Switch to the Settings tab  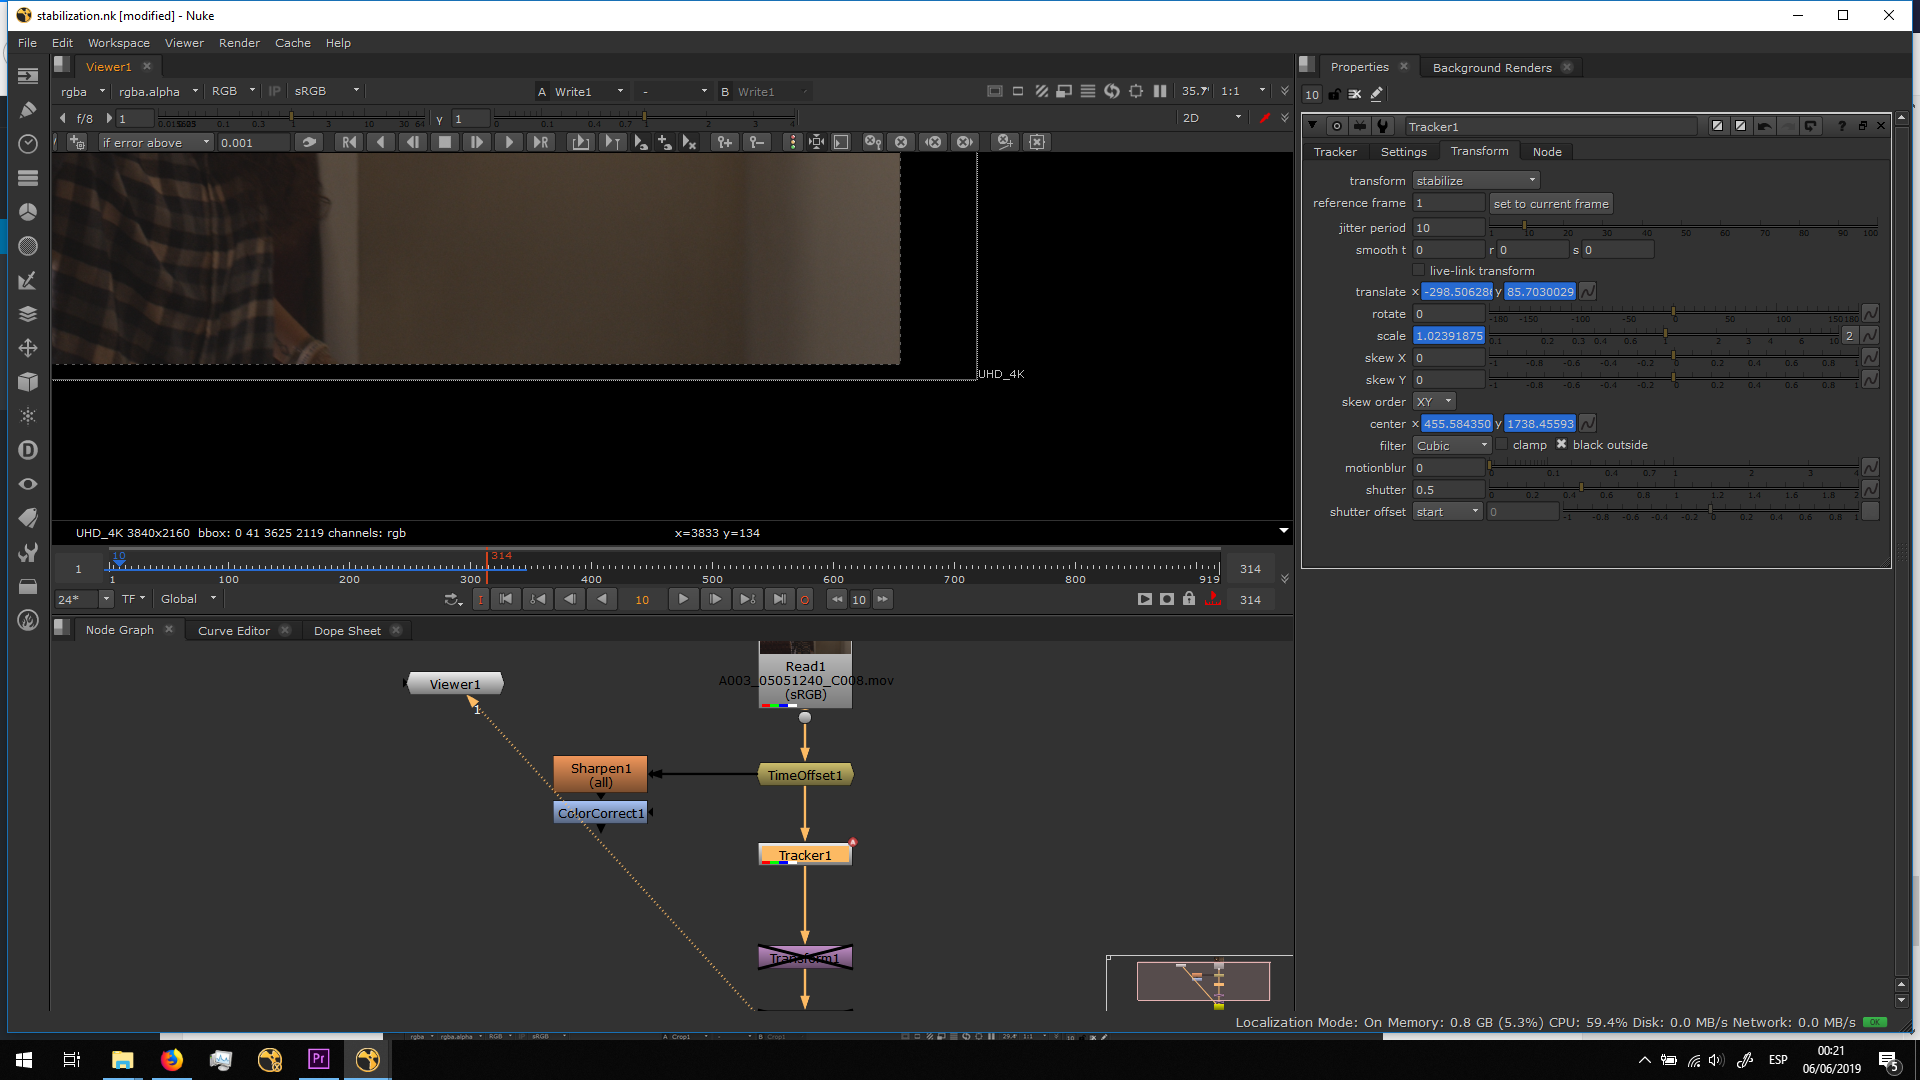pyautogui.click(x=1403, y=152)
